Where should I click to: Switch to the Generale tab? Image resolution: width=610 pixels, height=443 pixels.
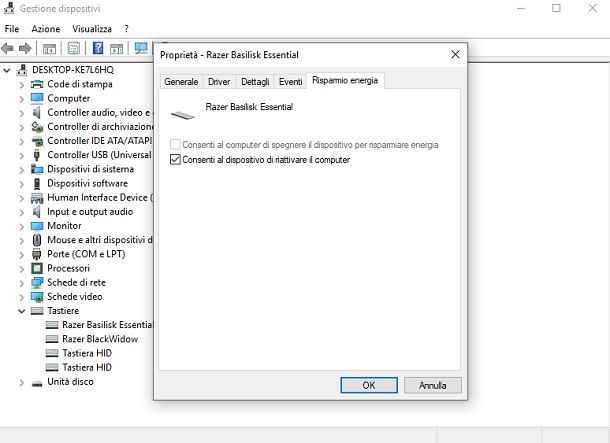coord(181,82)
